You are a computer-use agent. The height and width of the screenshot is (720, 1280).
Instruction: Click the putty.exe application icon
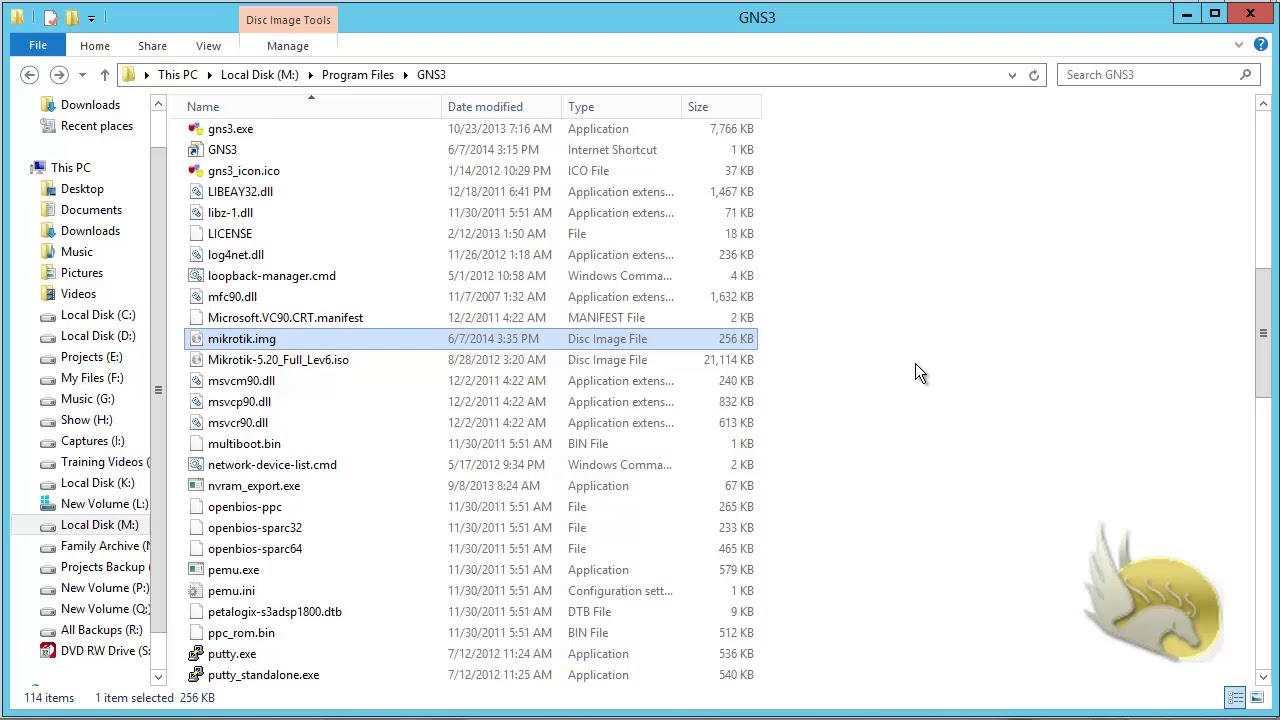click(x=196, y=654)
